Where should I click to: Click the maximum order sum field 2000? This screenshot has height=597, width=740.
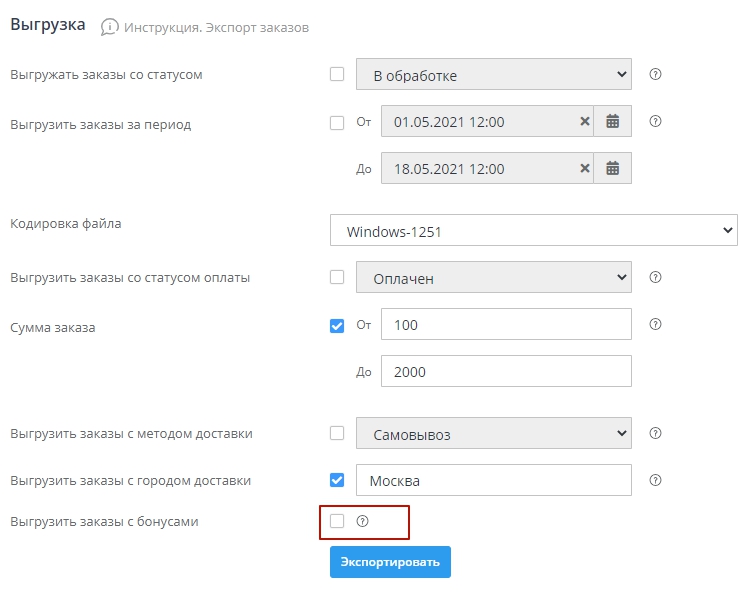click(x=506, y=371)
